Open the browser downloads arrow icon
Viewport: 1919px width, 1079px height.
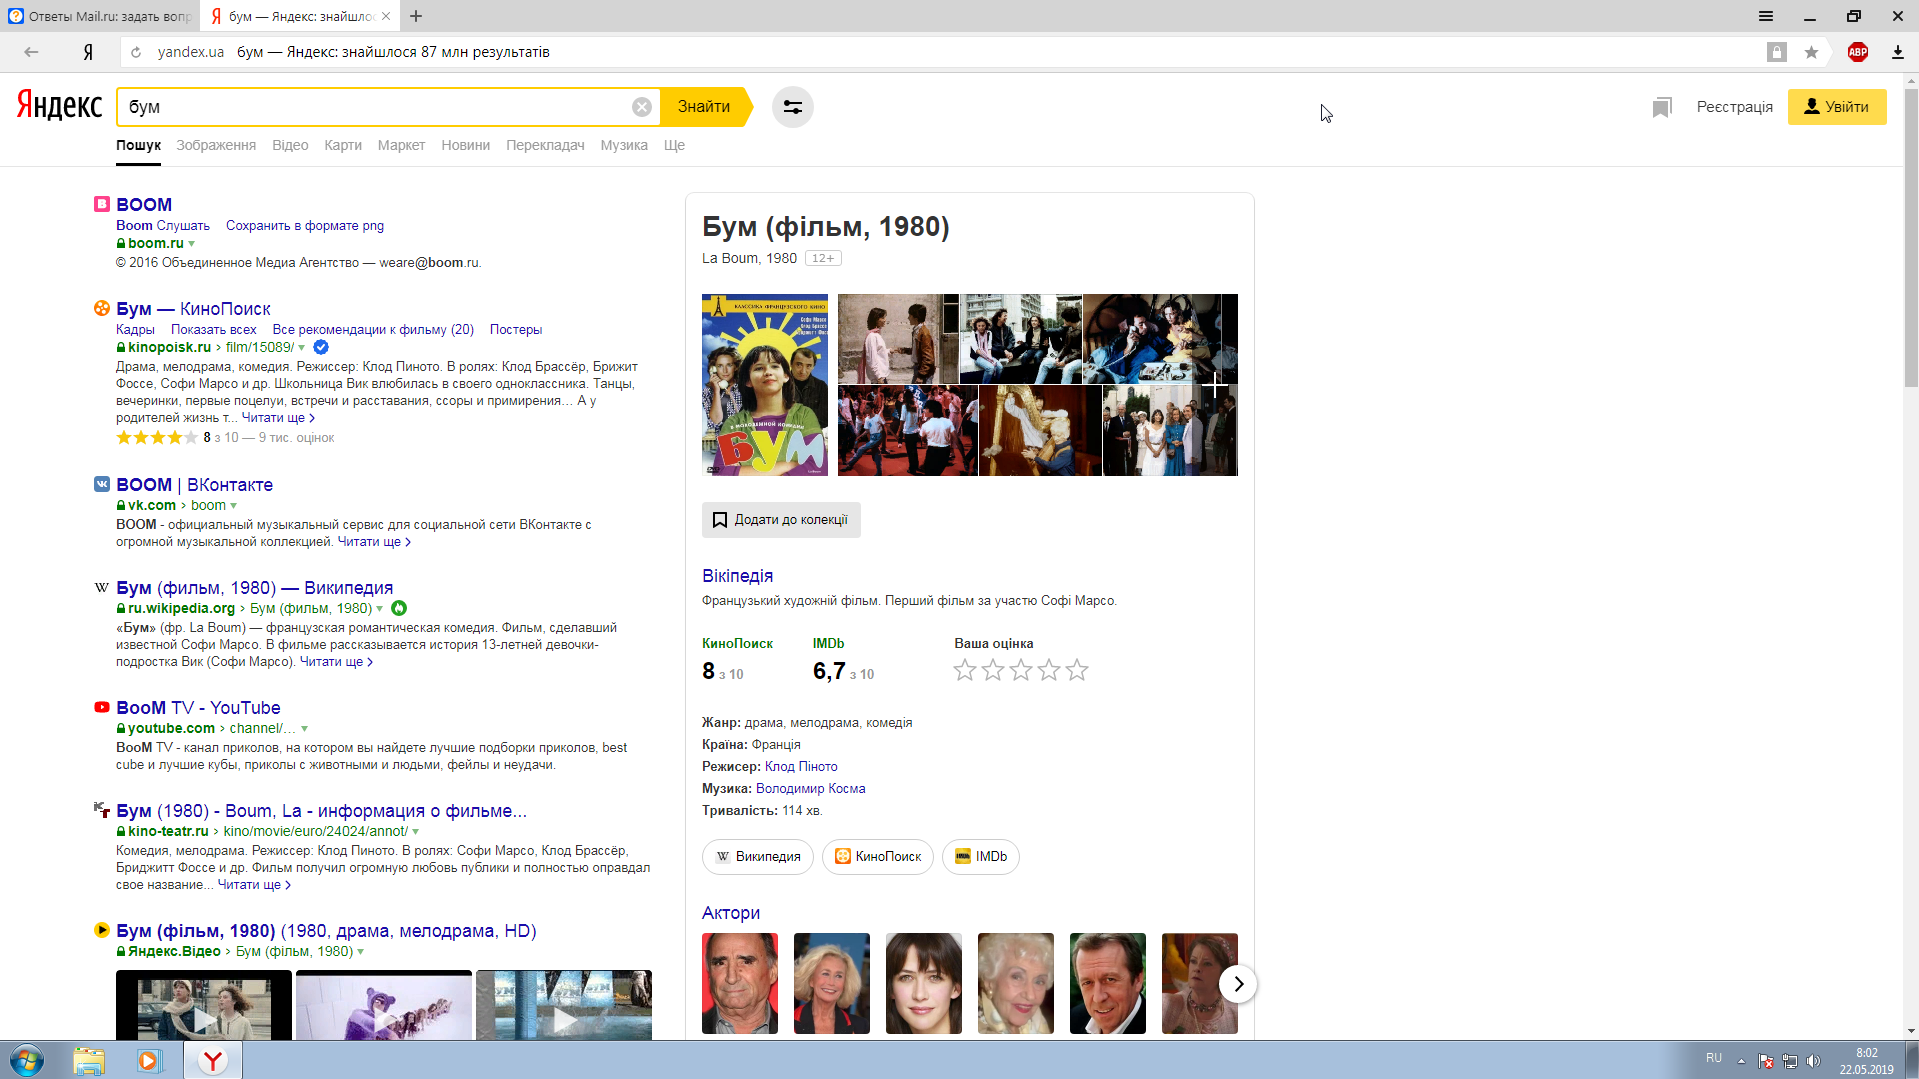(1897, 52)
